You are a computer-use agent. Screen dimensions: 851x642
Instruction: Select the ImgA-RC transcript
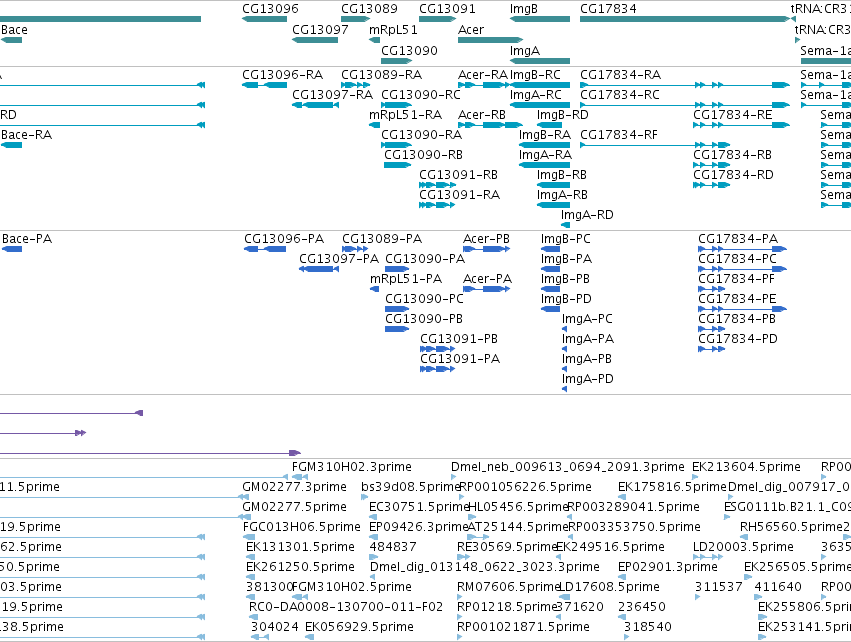[536, 94]
